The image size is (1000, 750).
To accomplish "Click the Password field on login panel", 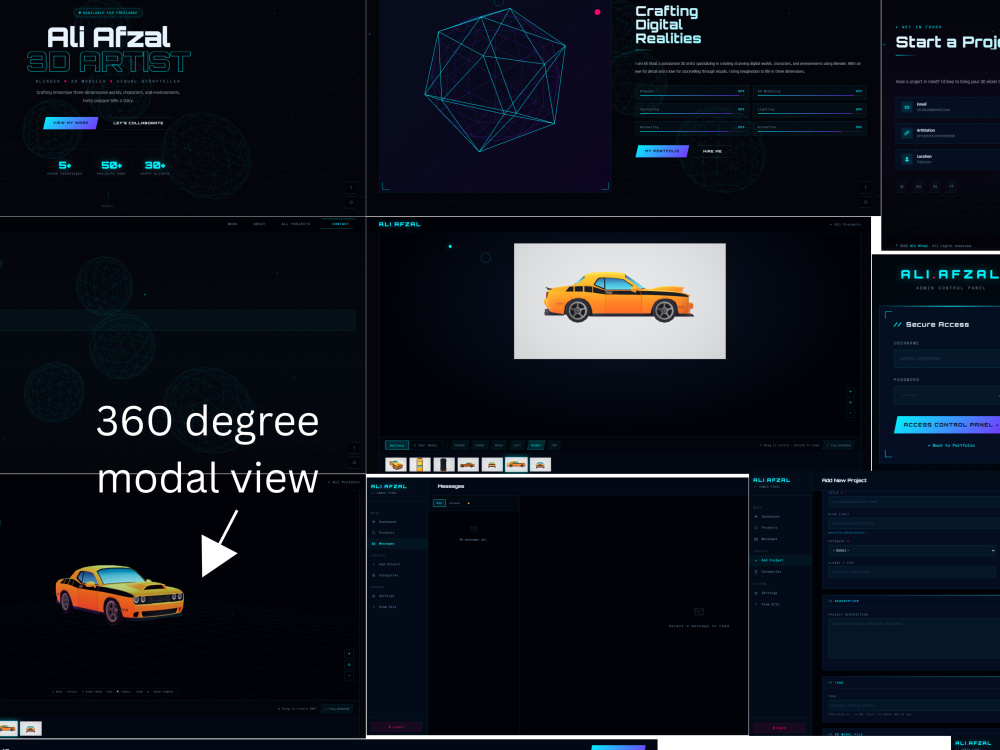I will tap(947, 395).
